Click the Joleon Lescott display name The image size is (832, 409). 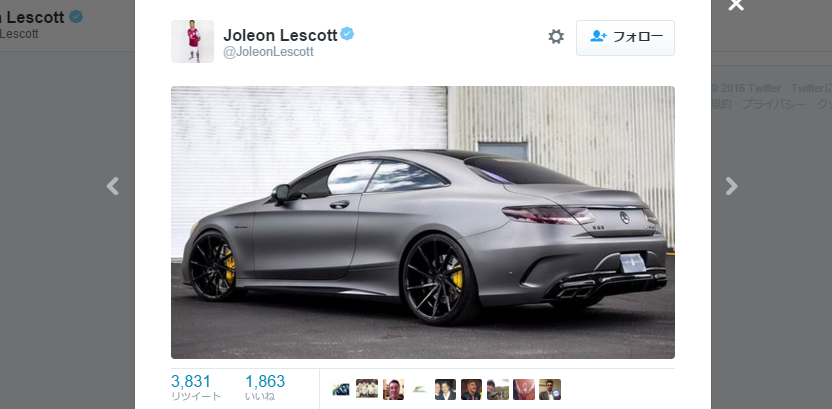tap(280, 35)
